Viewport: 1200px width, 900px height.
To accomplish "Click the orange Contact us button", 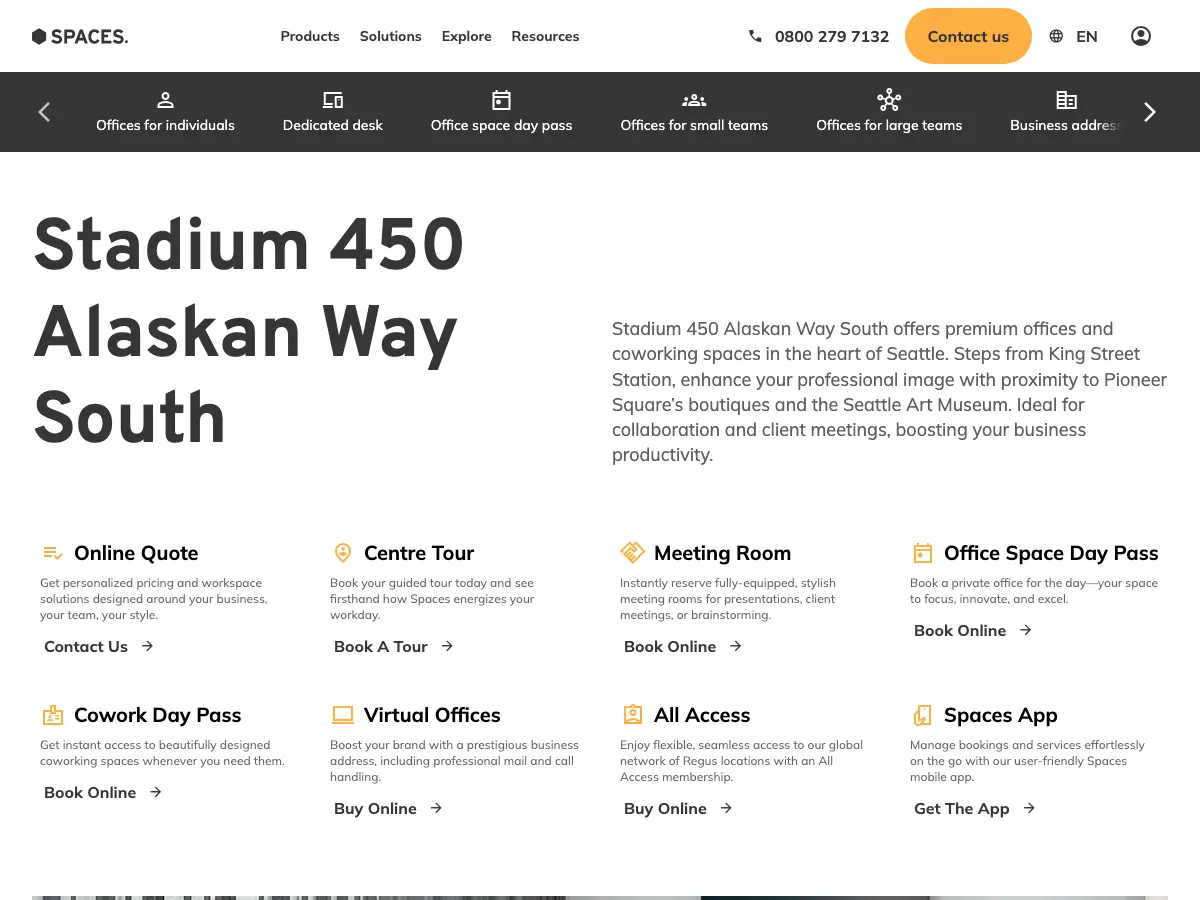I will pos(968,36).
